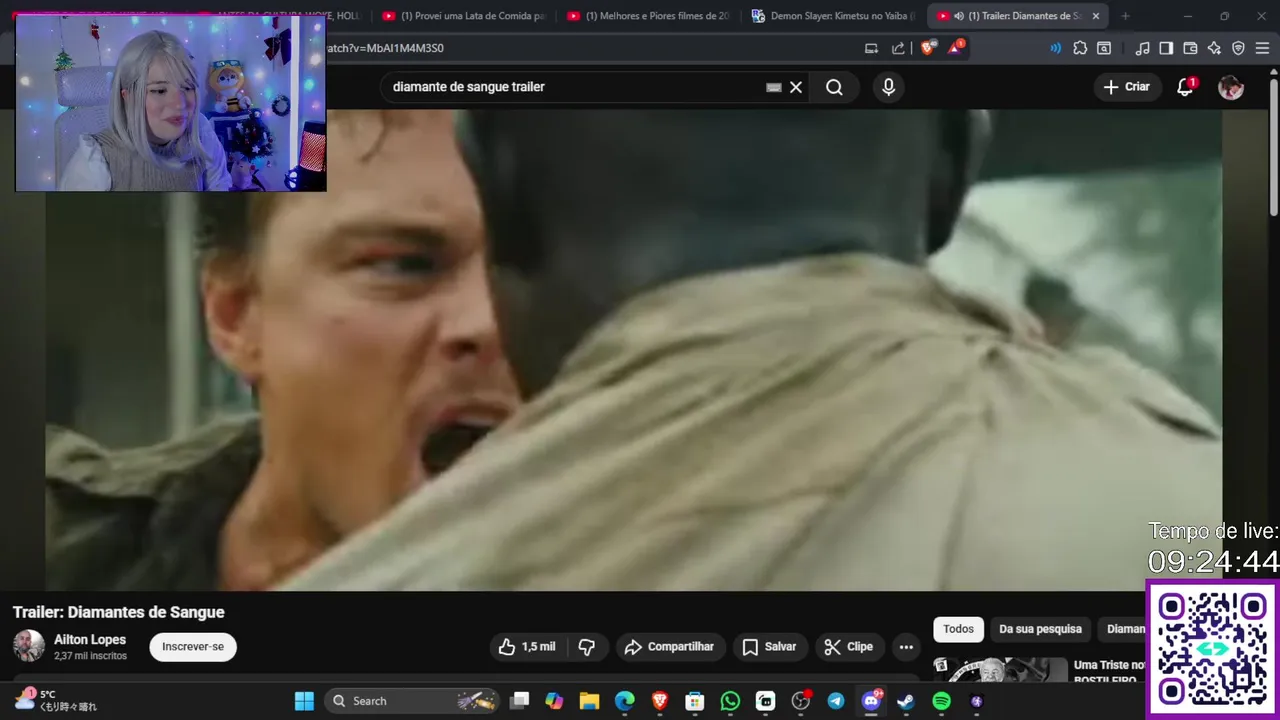Viewport: 1280px width, 720px height.
Task: Select the Todos filter chip
Action: [958, 629]
